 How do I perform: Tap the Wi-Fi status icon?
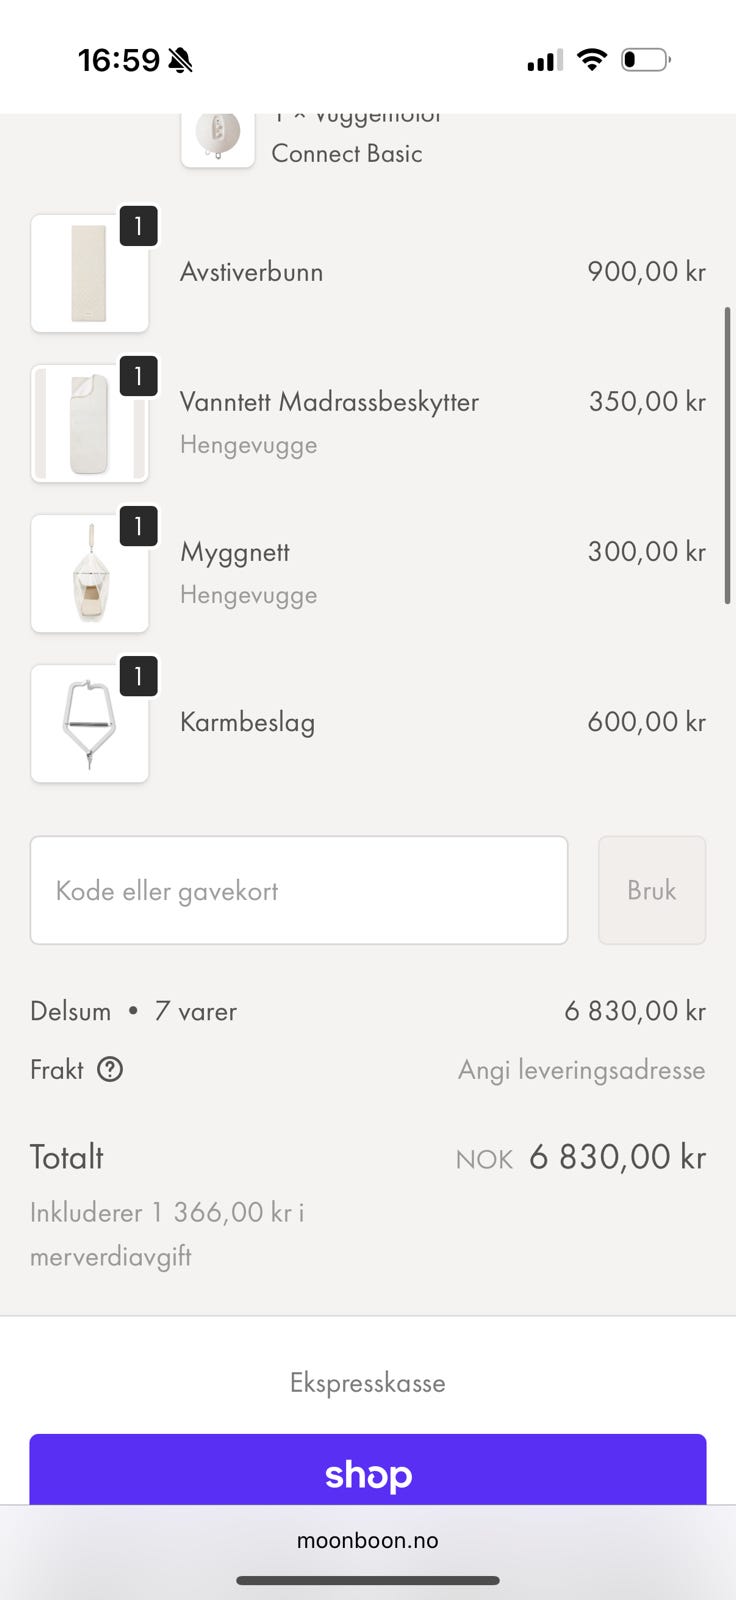pyautogui.click(x=592, y=60)
